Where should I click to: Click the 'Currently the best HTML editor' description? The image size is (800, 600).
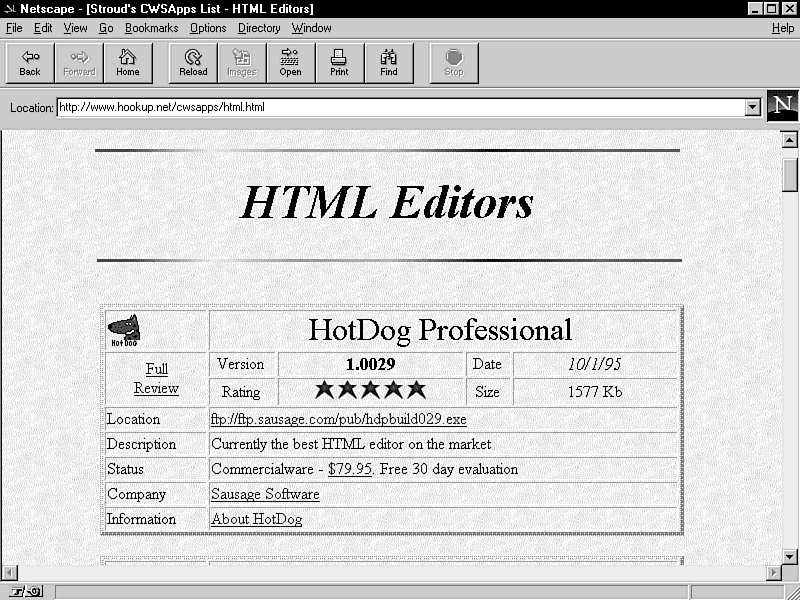click(351, 444)
